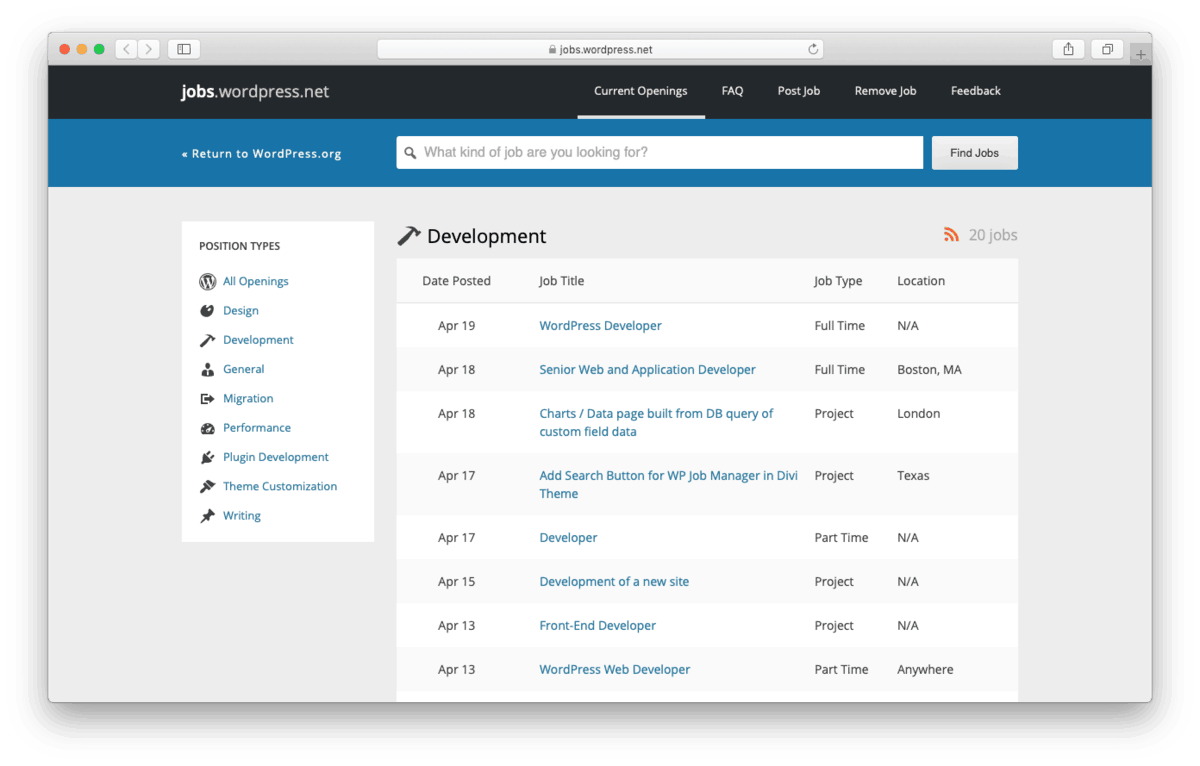Select the General category link
The width and height of the screenshot is (1200, 766).
pyautogui.click(x=244, y=369)
